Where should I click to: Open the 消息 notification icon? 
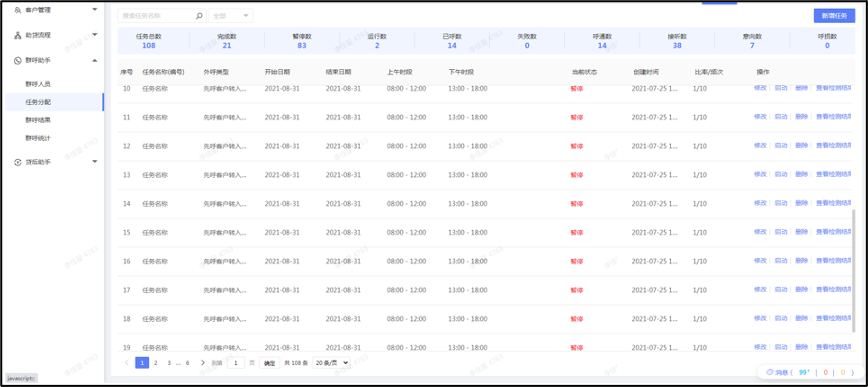pyautogui.click(x=769, y=373)
